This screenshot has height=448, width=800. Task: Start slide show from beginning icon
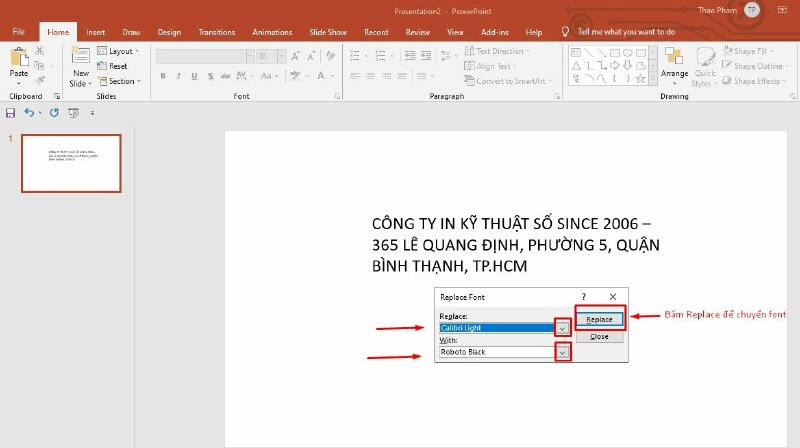[x=73, y=113]
